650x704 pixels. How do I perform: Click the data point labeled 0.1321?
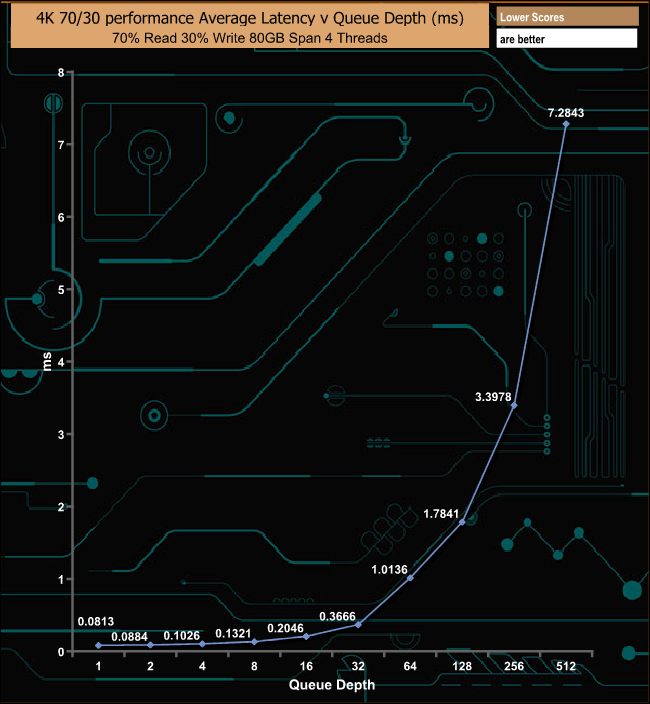point(254,642)
